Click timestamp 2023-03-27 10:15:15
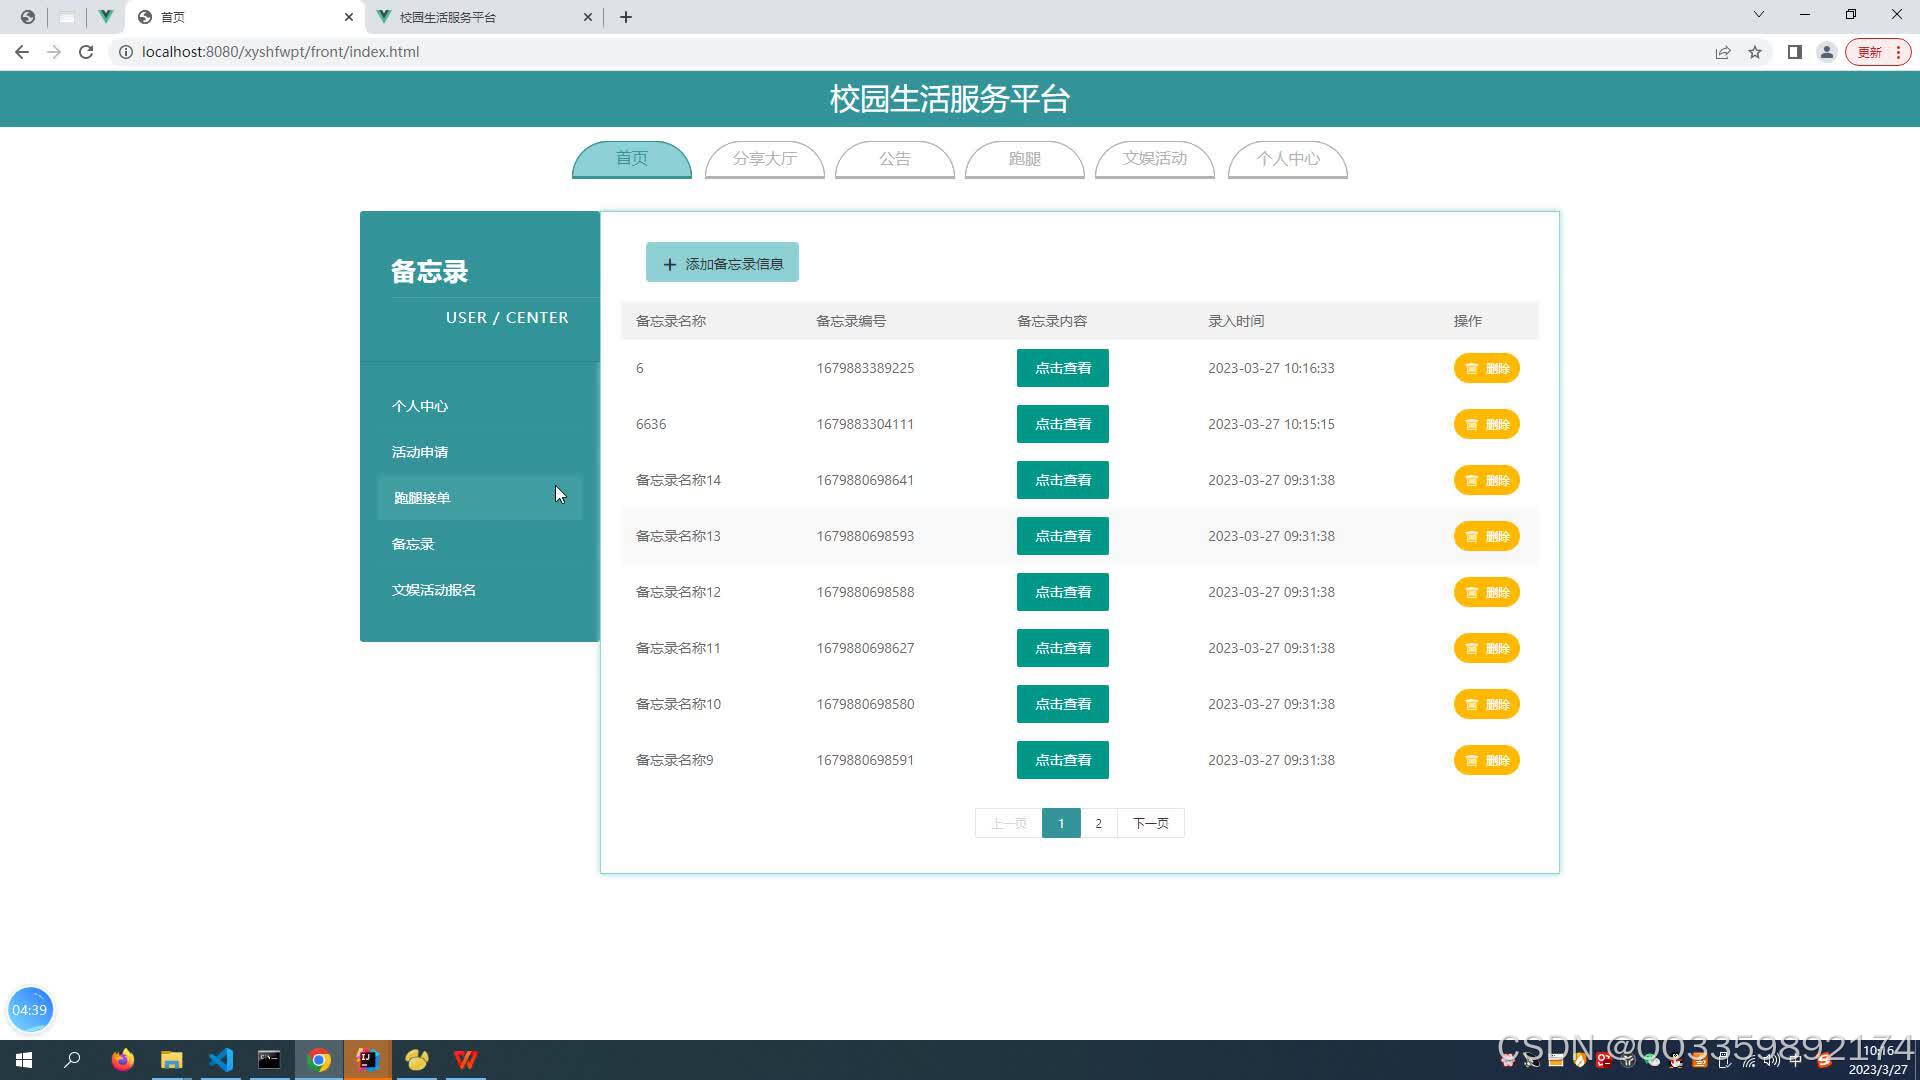1920x1080 pixels. tap(1271, 424)
